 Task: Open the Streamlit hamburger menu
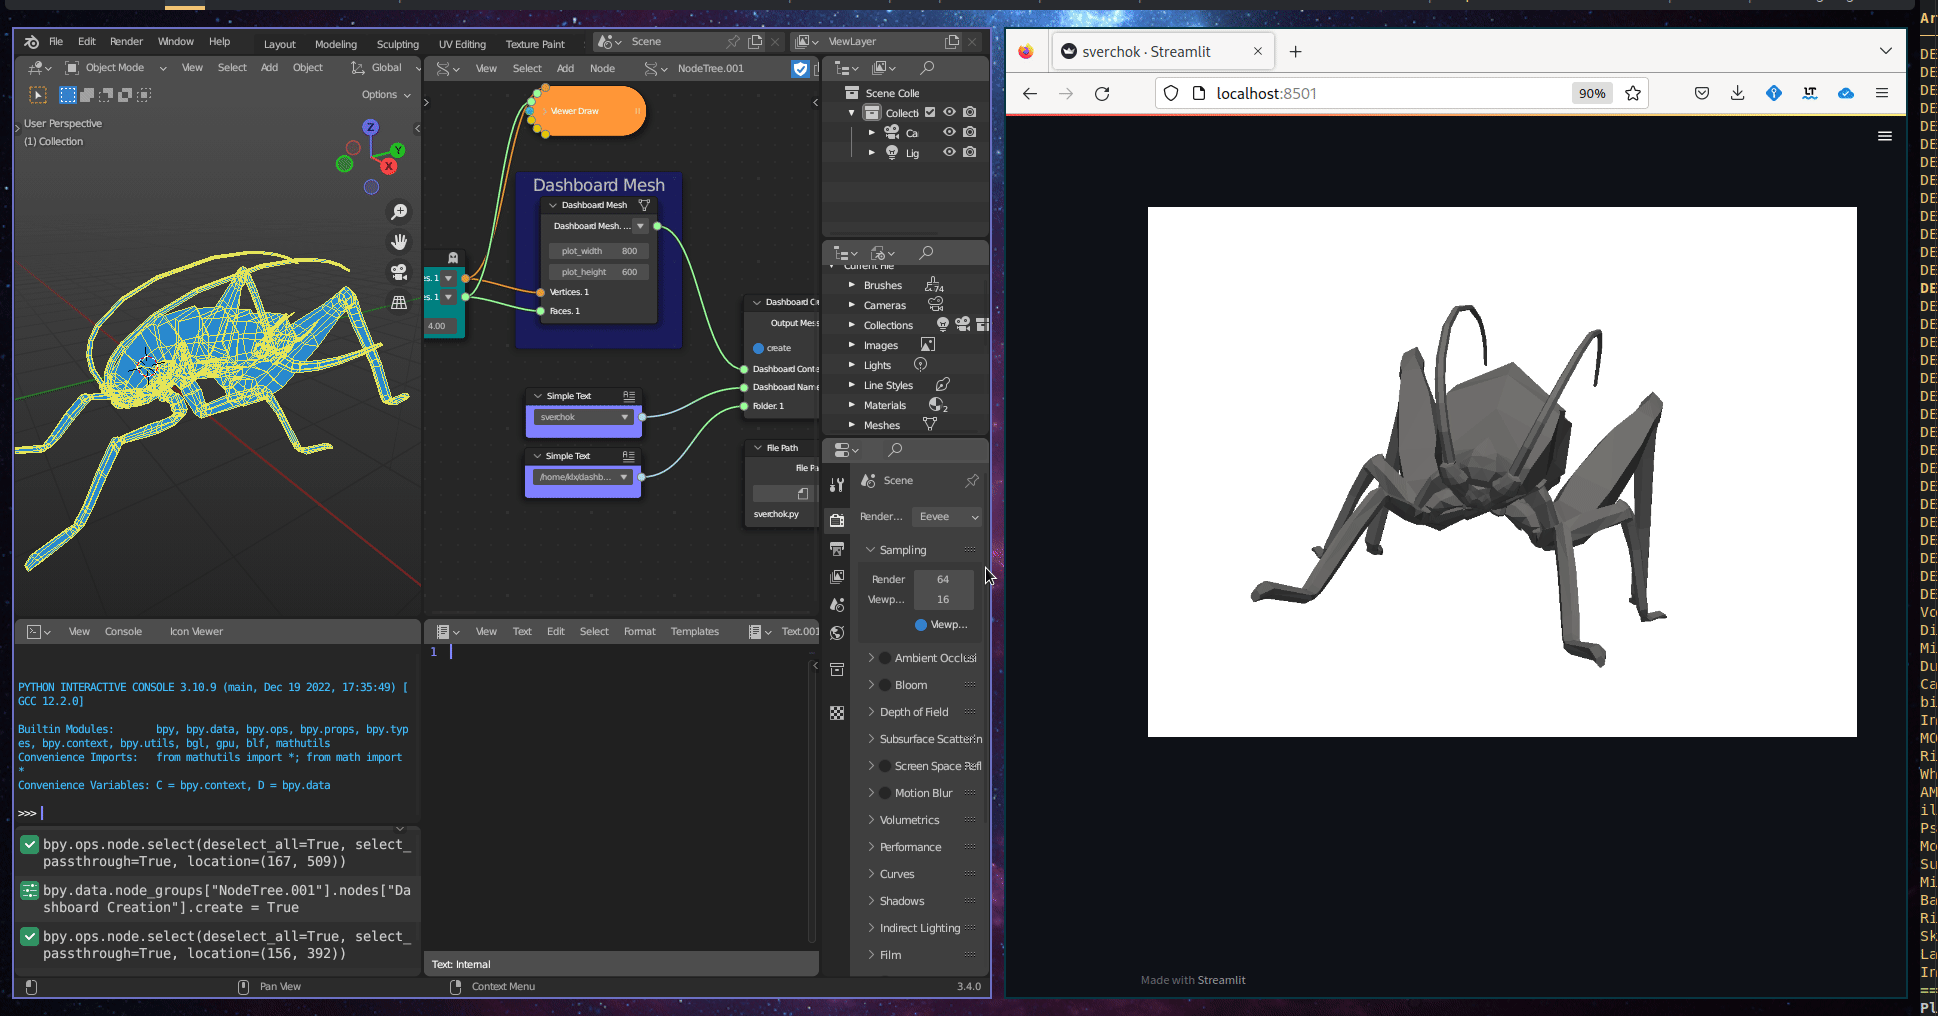click(1884, 136)
